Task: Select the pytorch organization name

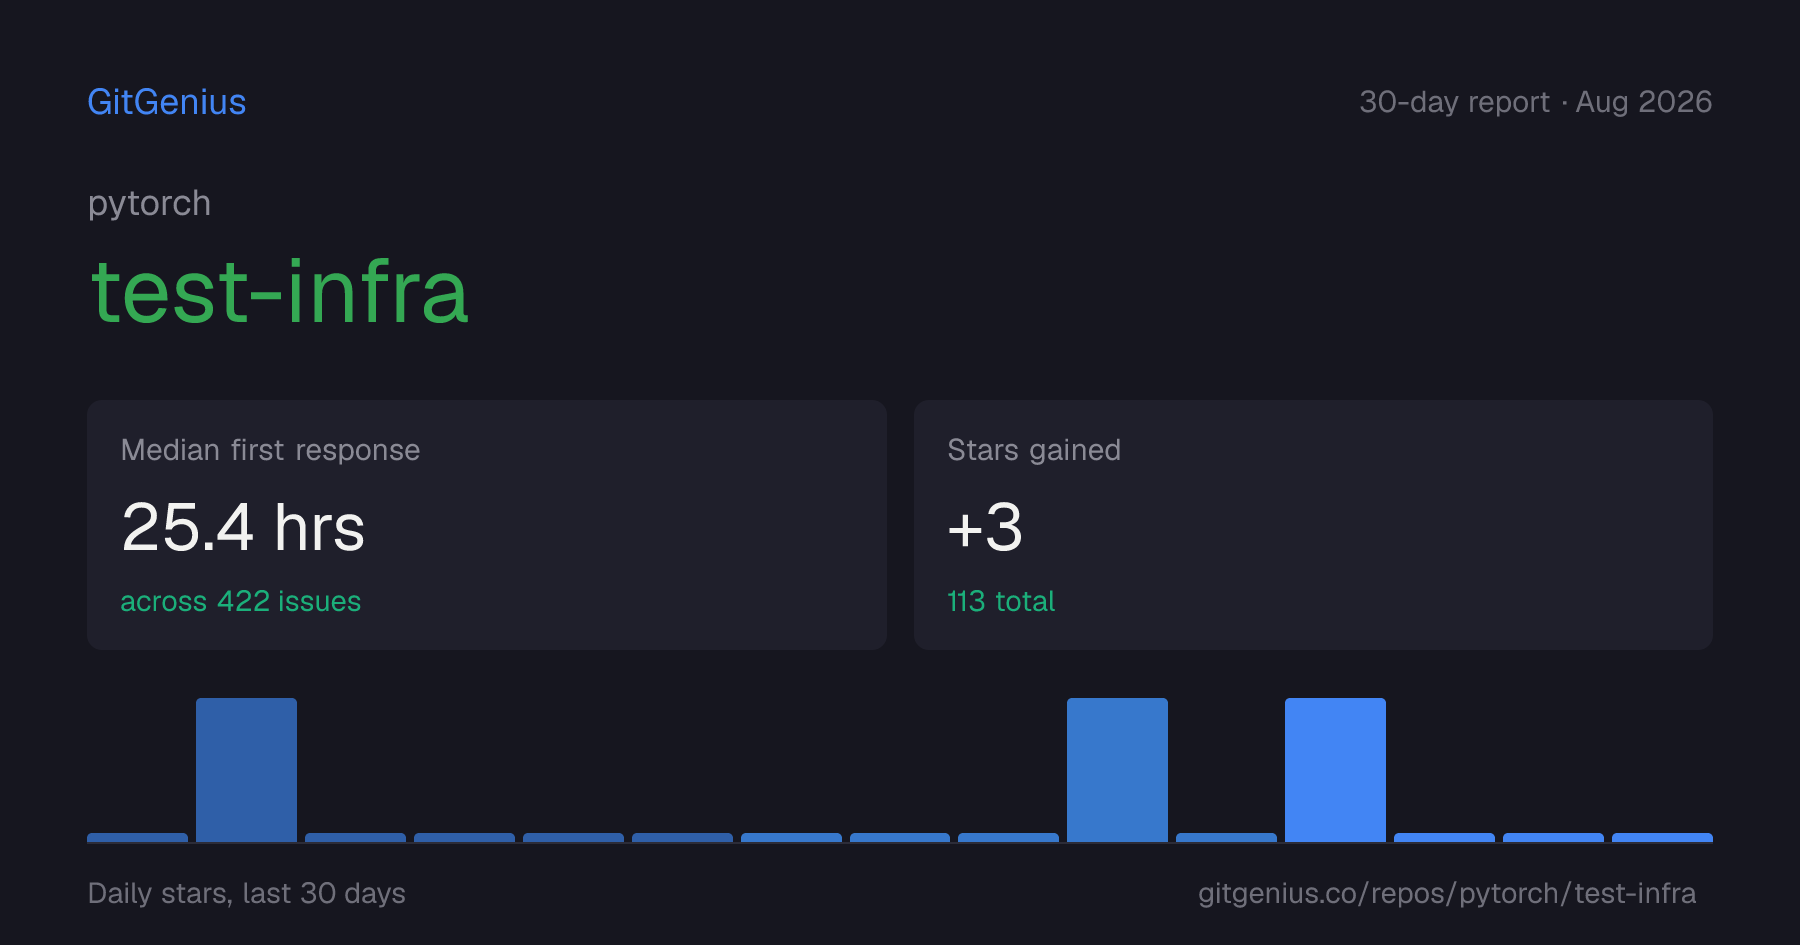Action: 149,204
